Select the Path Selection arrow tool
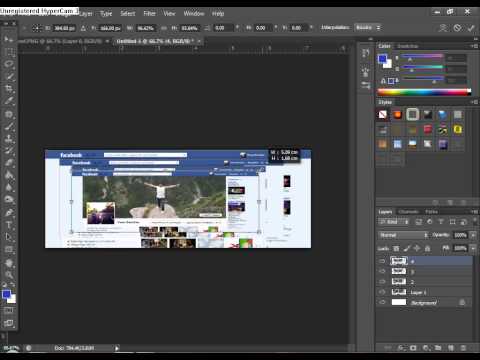 pos(9,237)
